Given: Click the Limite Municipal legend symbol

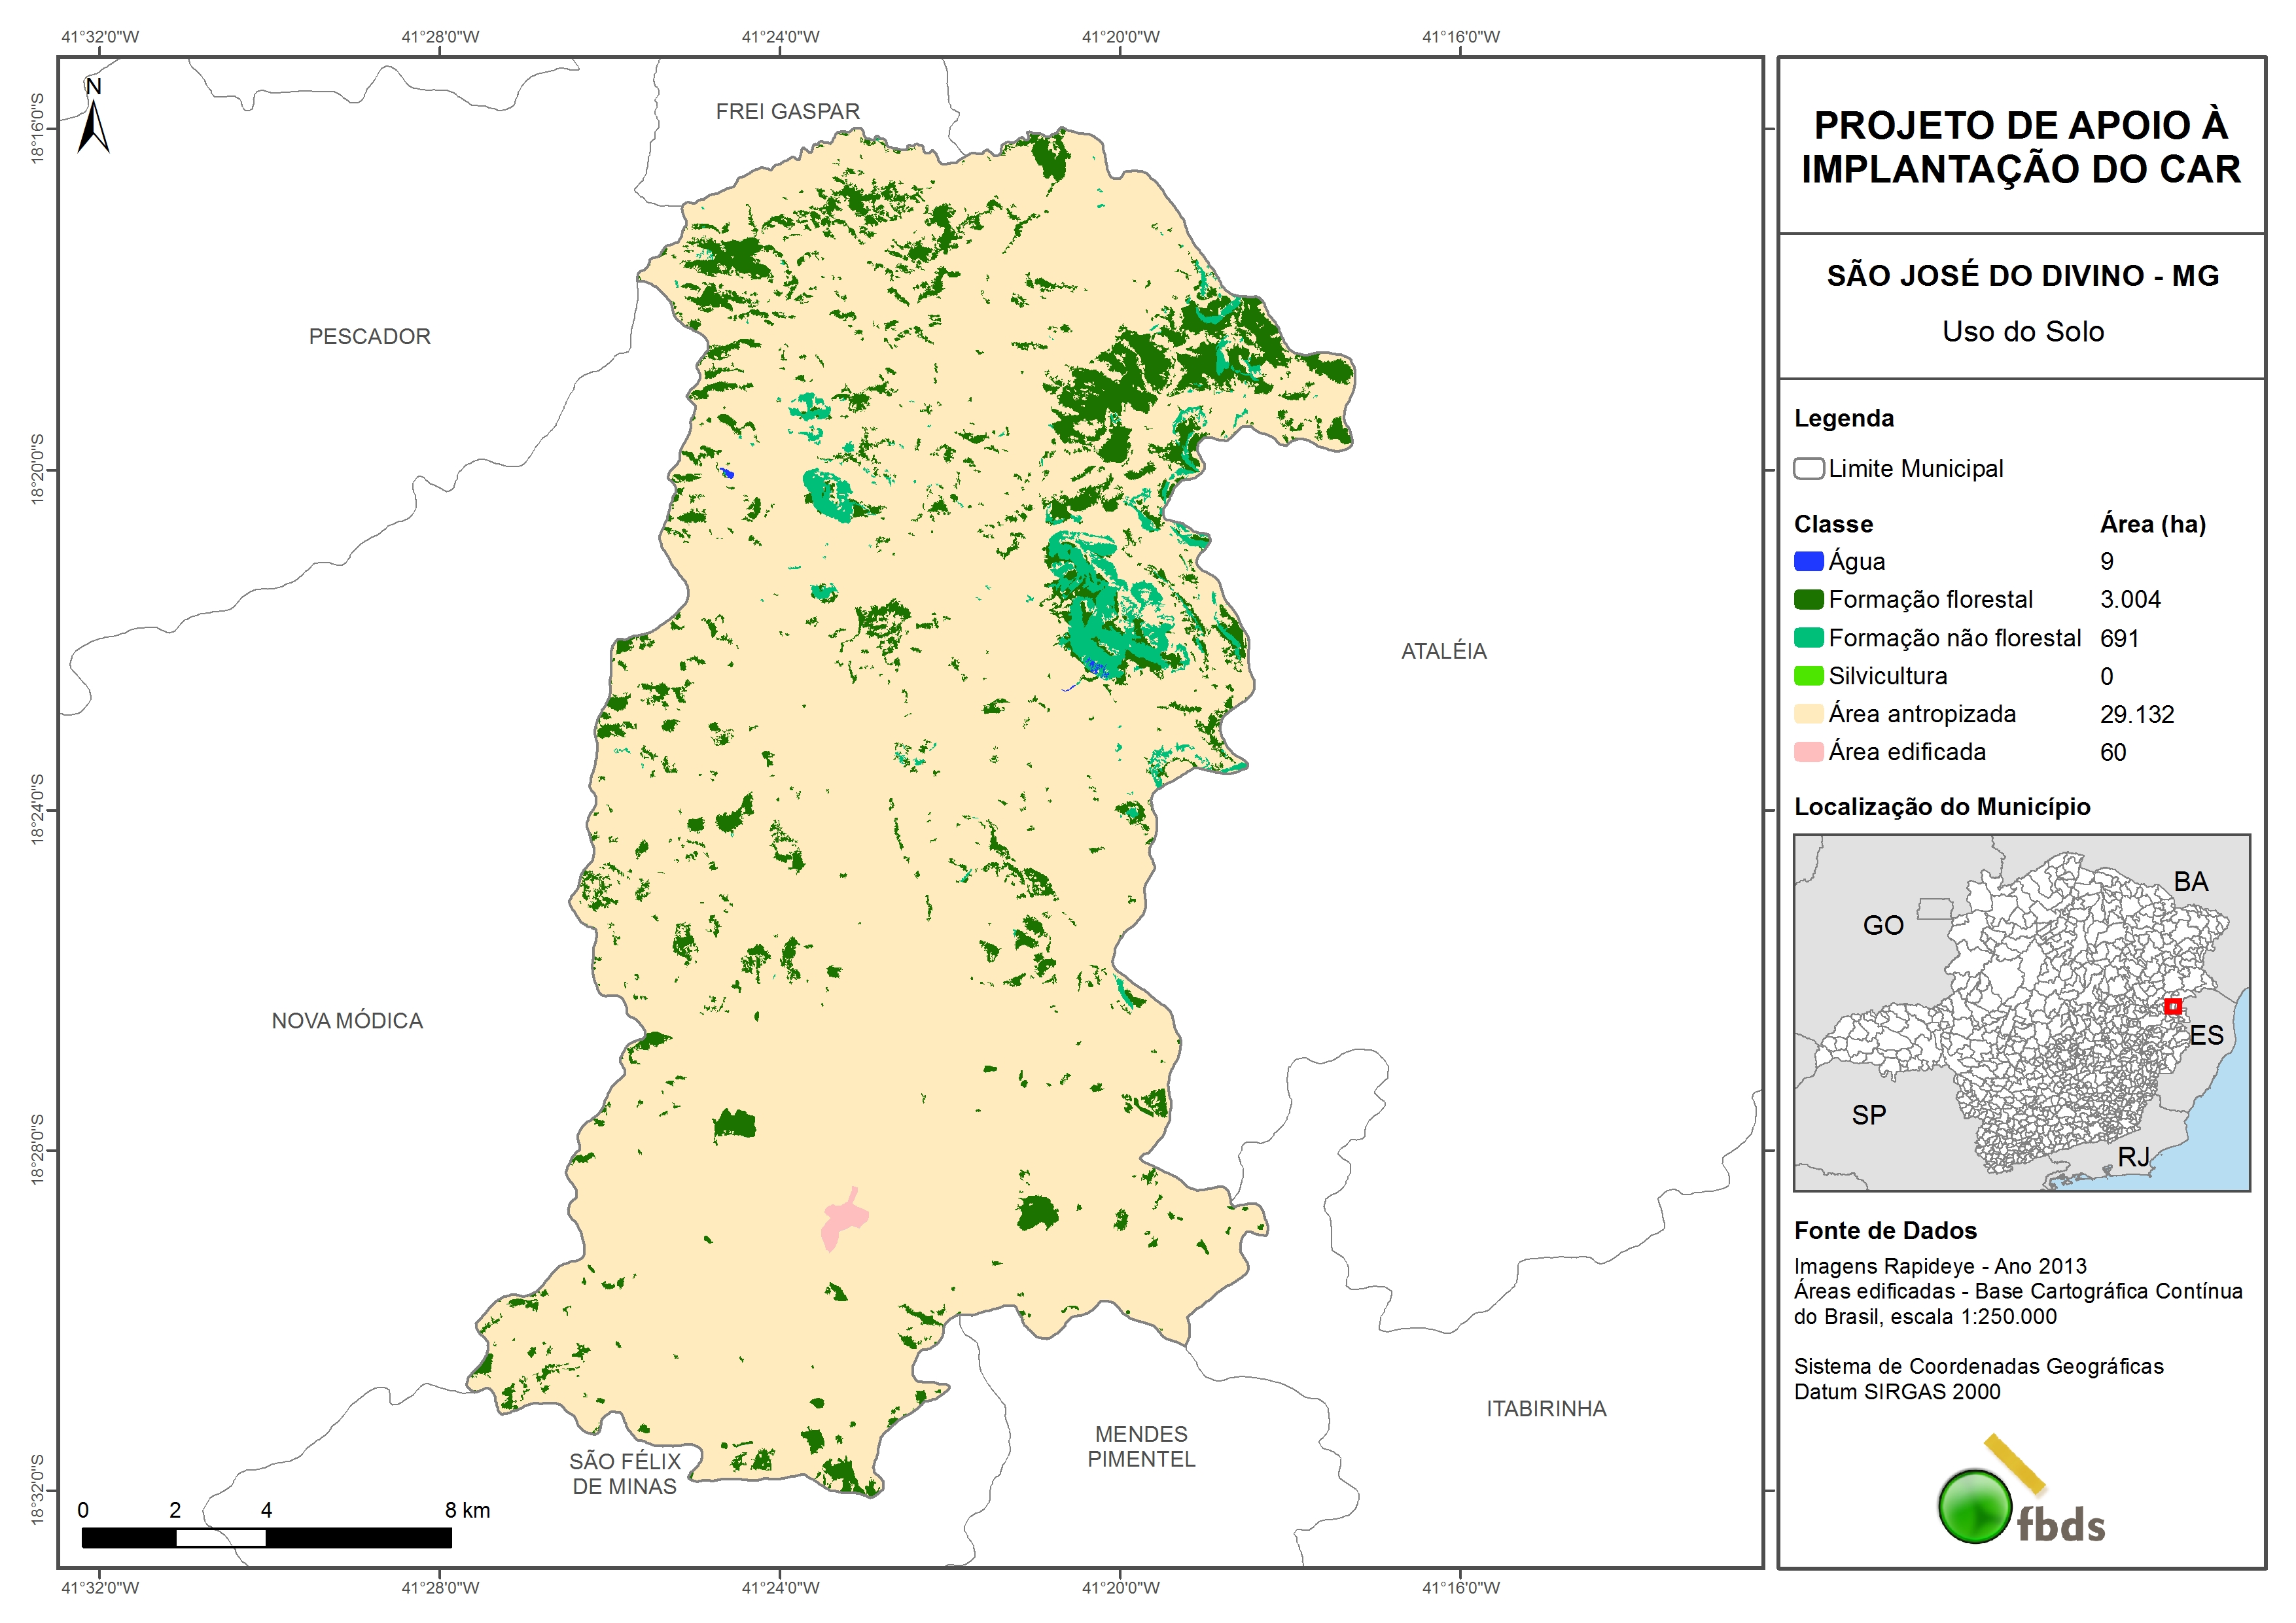Looking at the screenshot, I should [1808, 469].
